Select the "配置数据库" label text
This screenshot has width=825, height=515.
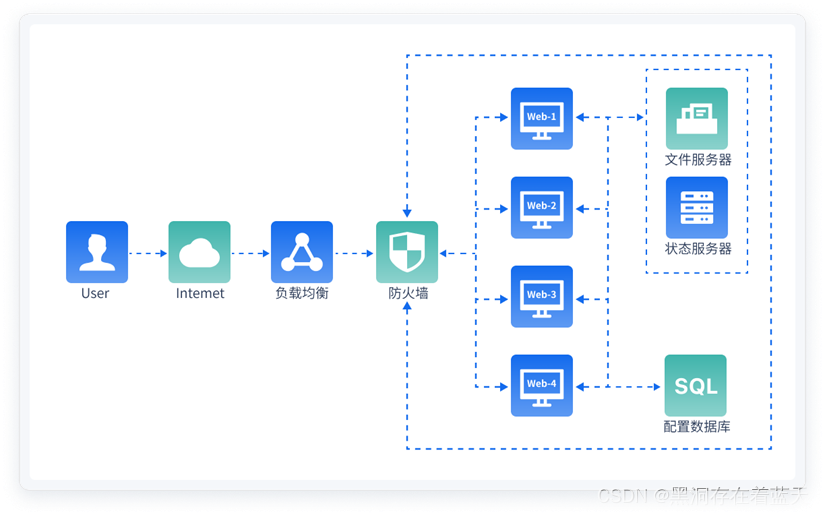click(697, 427)
